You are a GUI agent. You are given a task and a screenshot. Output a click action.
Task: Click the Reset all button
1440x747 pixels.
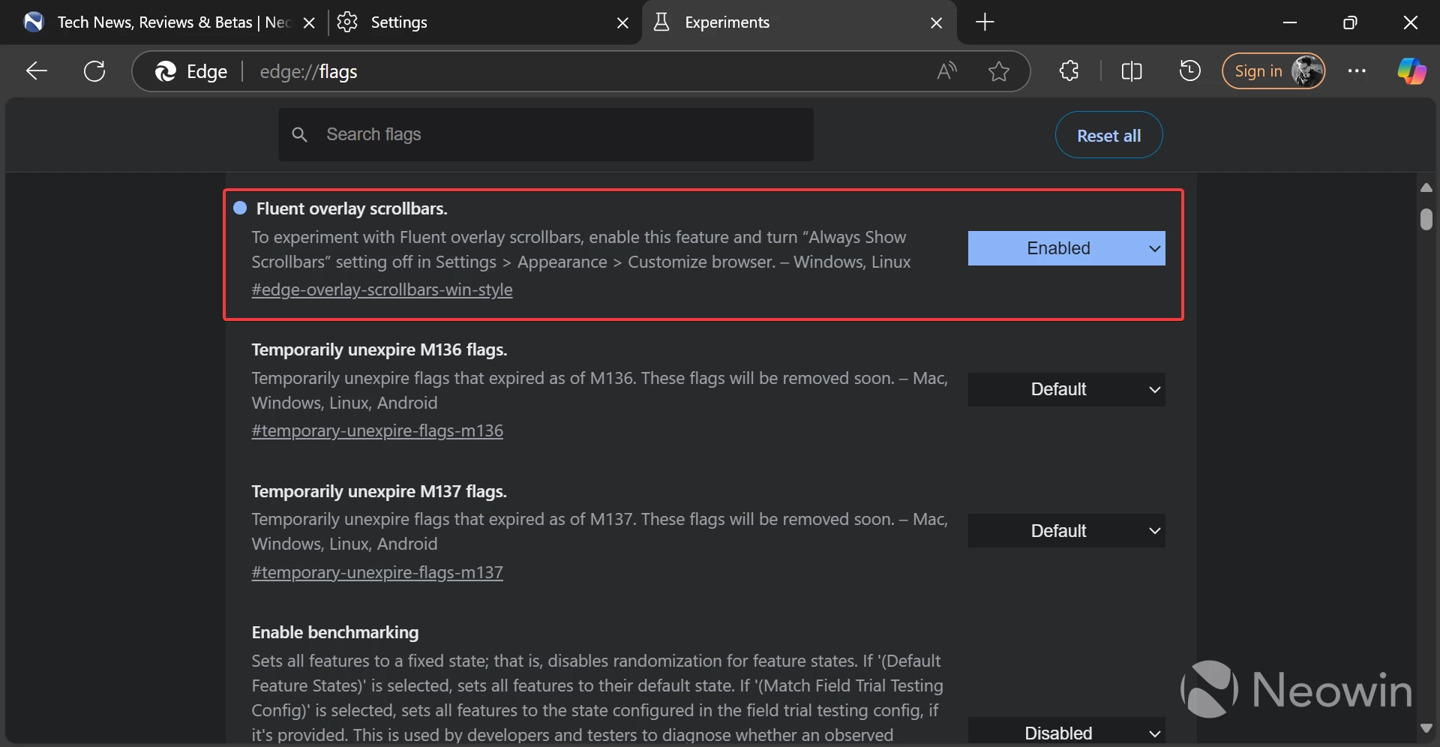pos(1108,134)
